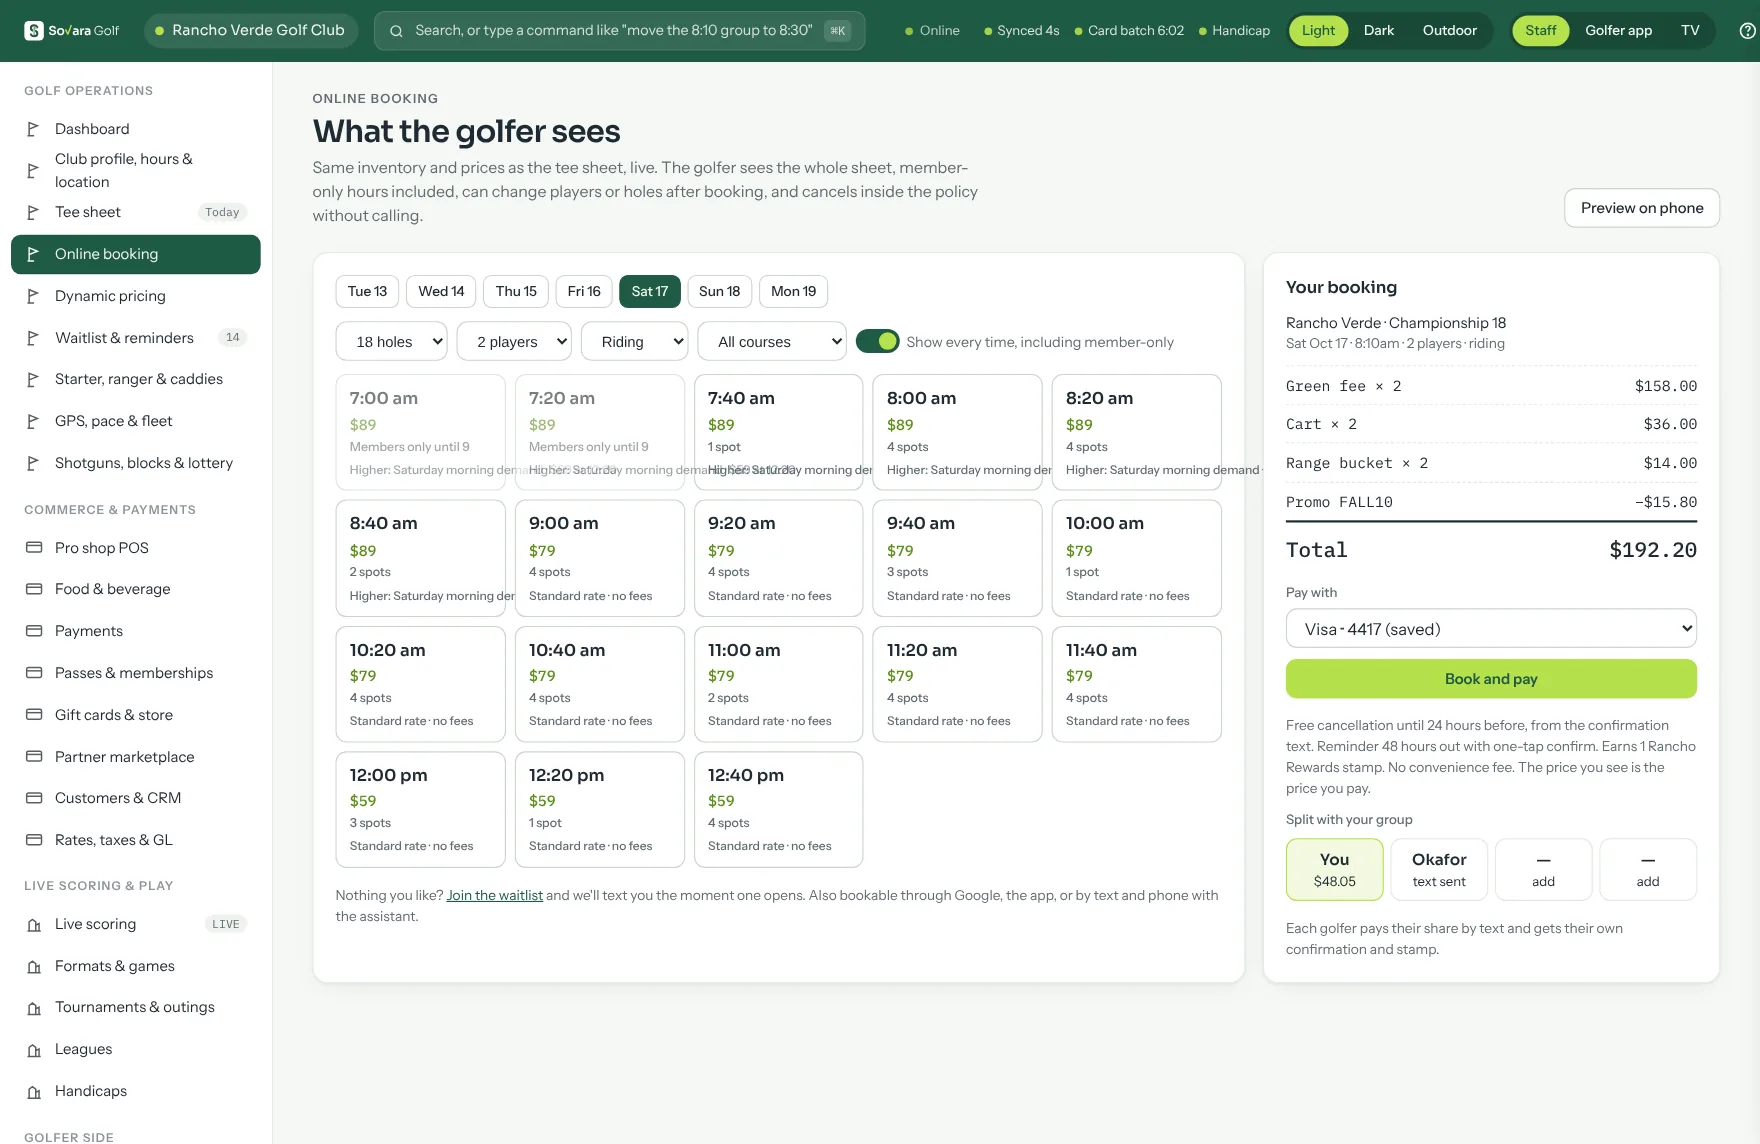Switch theme to Light
Screen dimensions: 1760x1144
coord(1318,31)
